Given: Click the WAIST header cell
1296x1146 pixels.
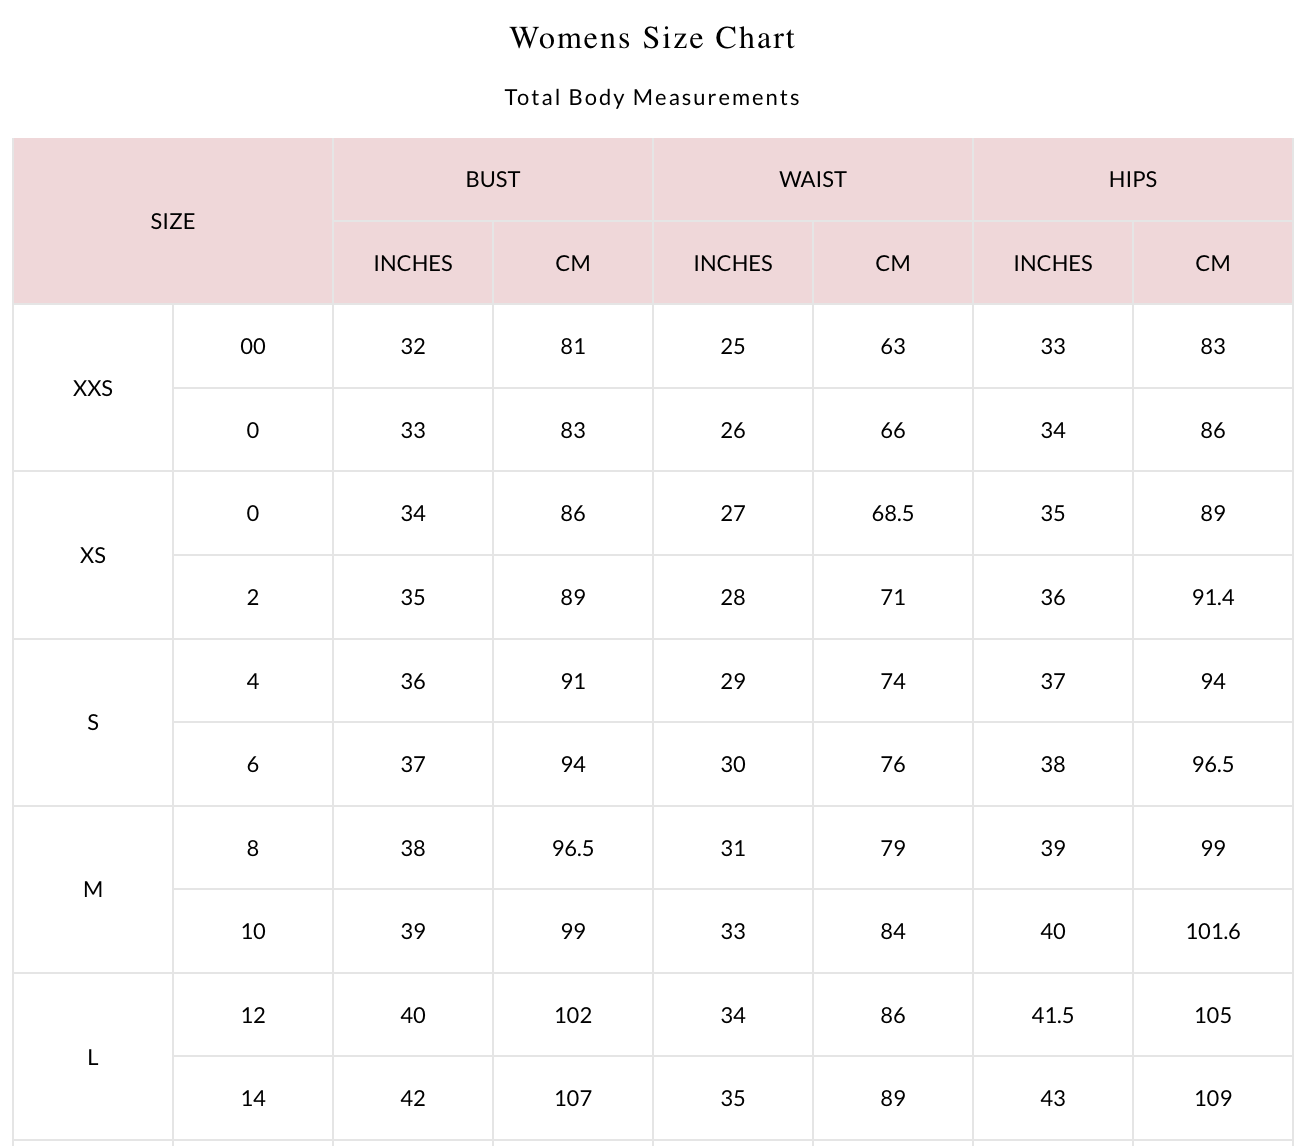Looking at the screenshot, I should point(813,179).
